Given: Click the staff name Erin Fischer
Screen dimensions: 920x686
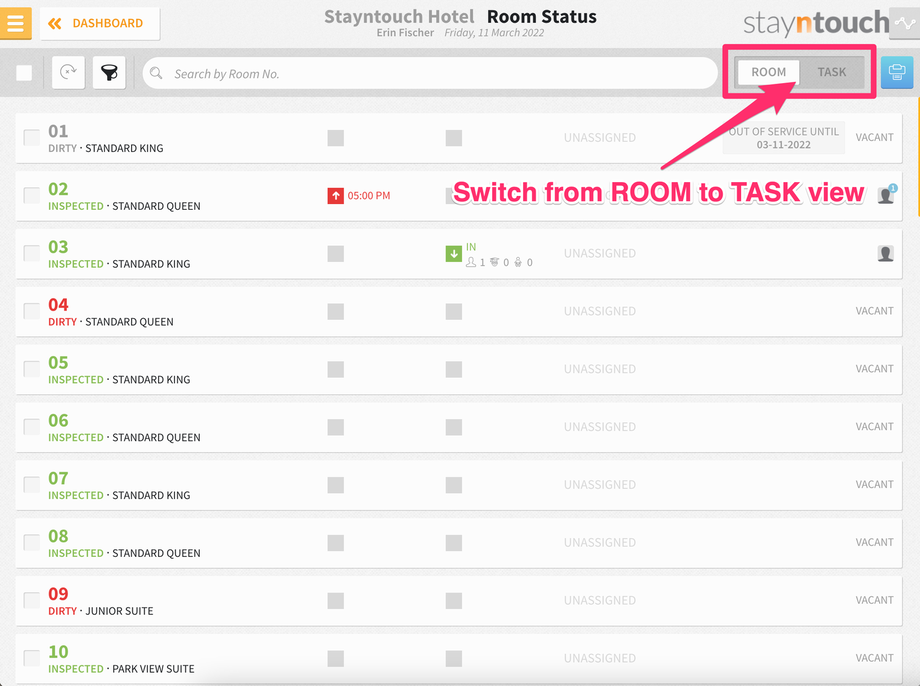Looking at the screenshot, I should click(x=405, y=33).
